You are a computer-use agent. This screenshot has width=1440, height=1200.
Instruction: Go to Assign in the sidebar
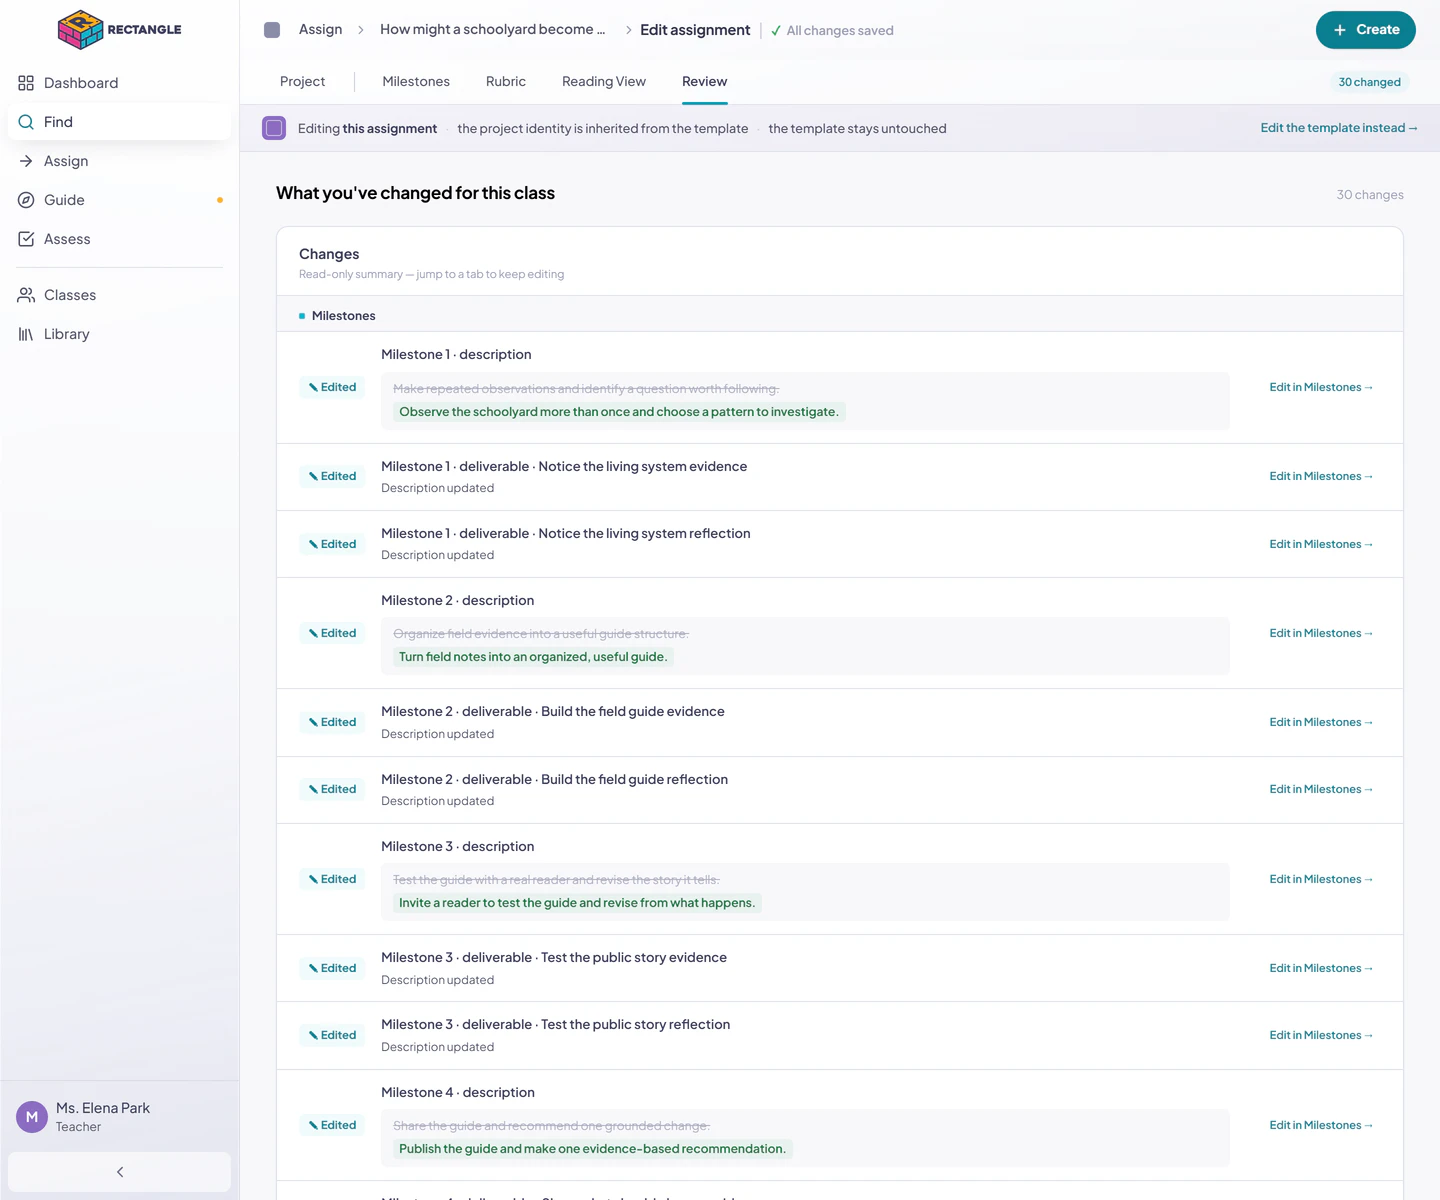coord(119,161)
